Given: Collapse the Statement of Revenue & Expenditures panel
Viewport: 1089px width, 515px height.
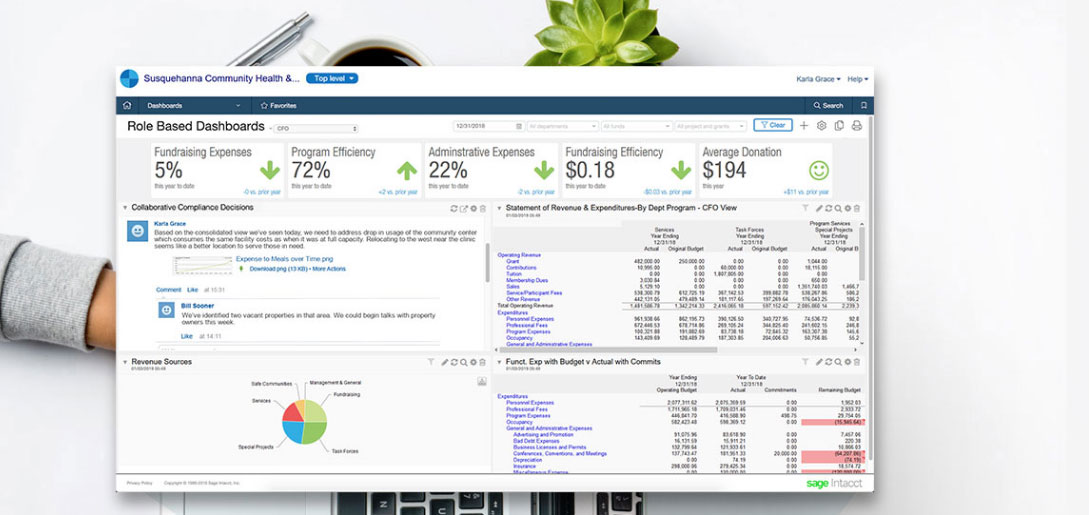Looking at the screenshot, I should 499,208.
